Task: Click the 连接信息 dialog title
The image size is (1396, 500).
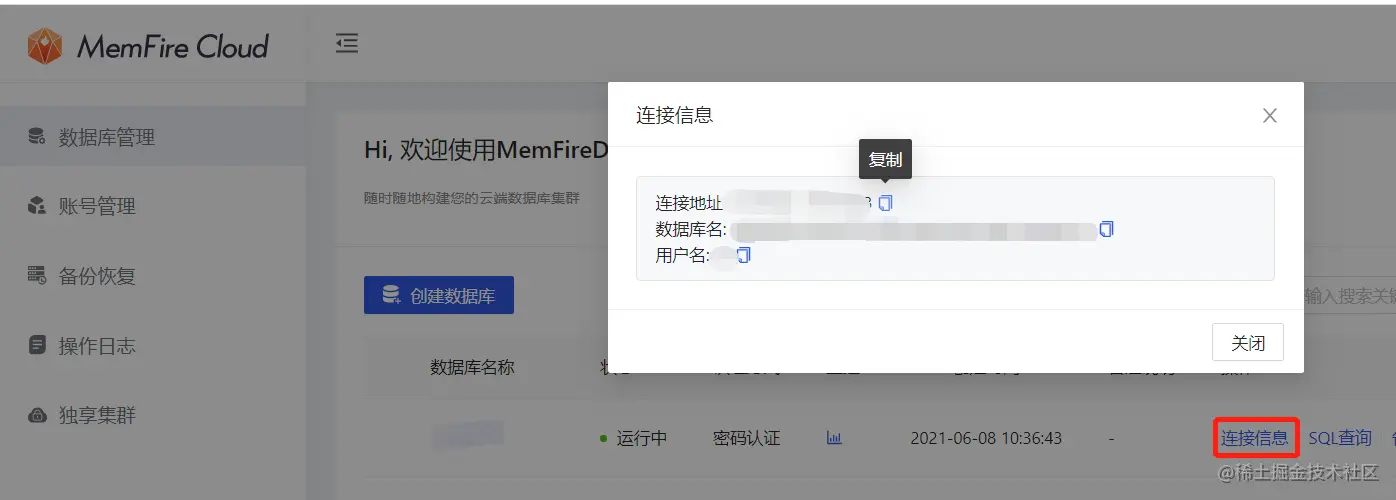Action: [x=675, y=115]
